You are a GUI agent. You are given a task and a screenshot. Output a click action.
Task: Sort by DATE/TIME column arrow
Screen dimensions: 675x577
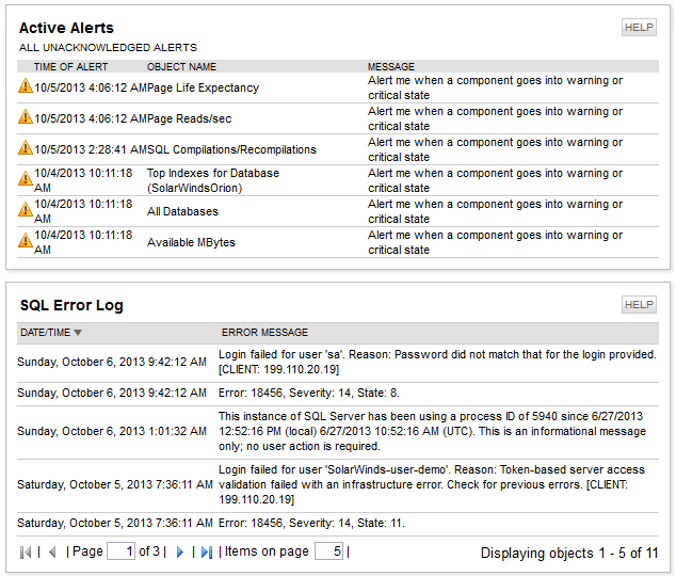coord(77,332)
